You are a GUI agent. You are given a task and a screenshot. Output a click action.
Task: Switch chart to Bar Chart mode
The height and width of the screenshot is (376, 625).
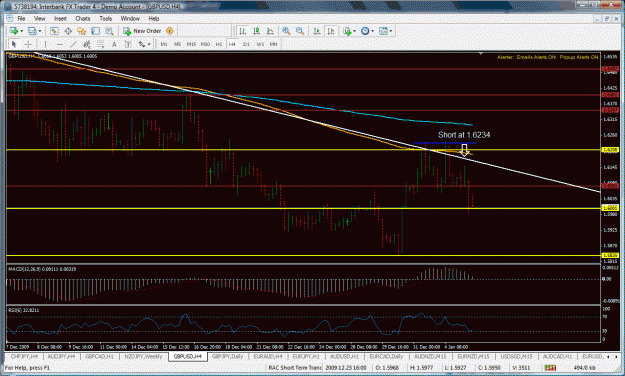(242, 31)
